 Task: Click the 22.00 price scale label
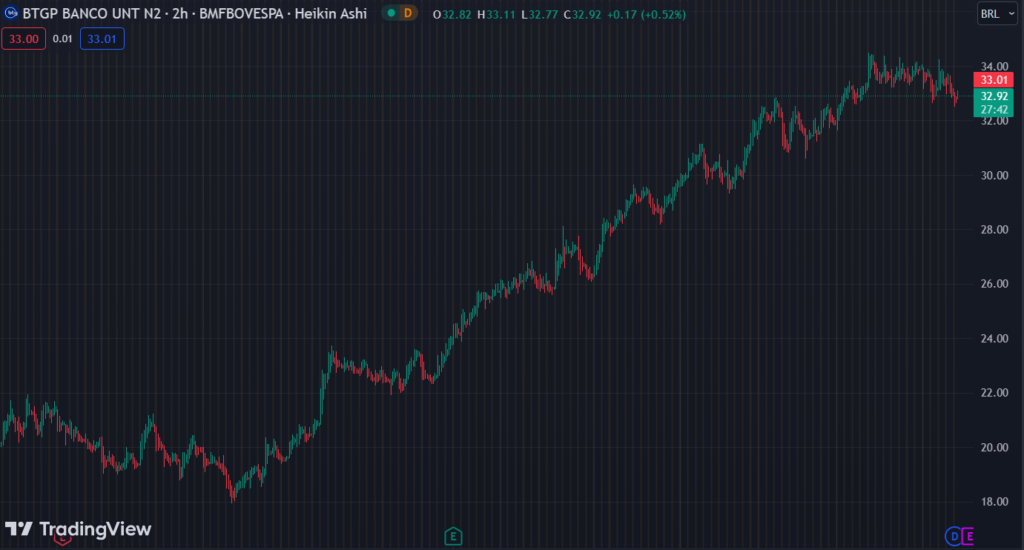[x=994, y=393]
